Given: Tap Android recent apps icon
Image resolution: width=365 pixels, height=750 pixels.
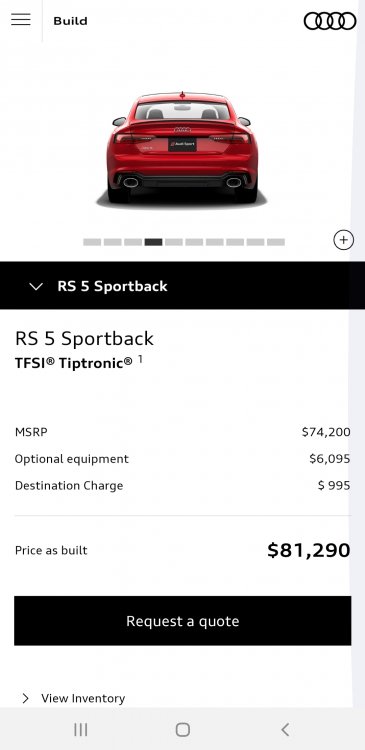Looking at the screenshot, I should click(x=81, y=729).
